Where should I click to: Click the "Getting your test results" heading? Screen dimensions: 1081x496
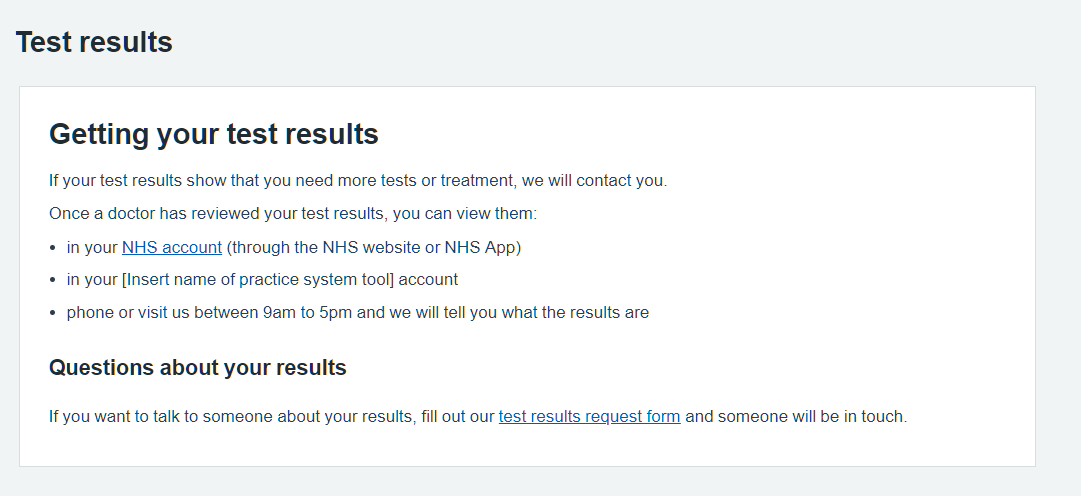[213, 134]
